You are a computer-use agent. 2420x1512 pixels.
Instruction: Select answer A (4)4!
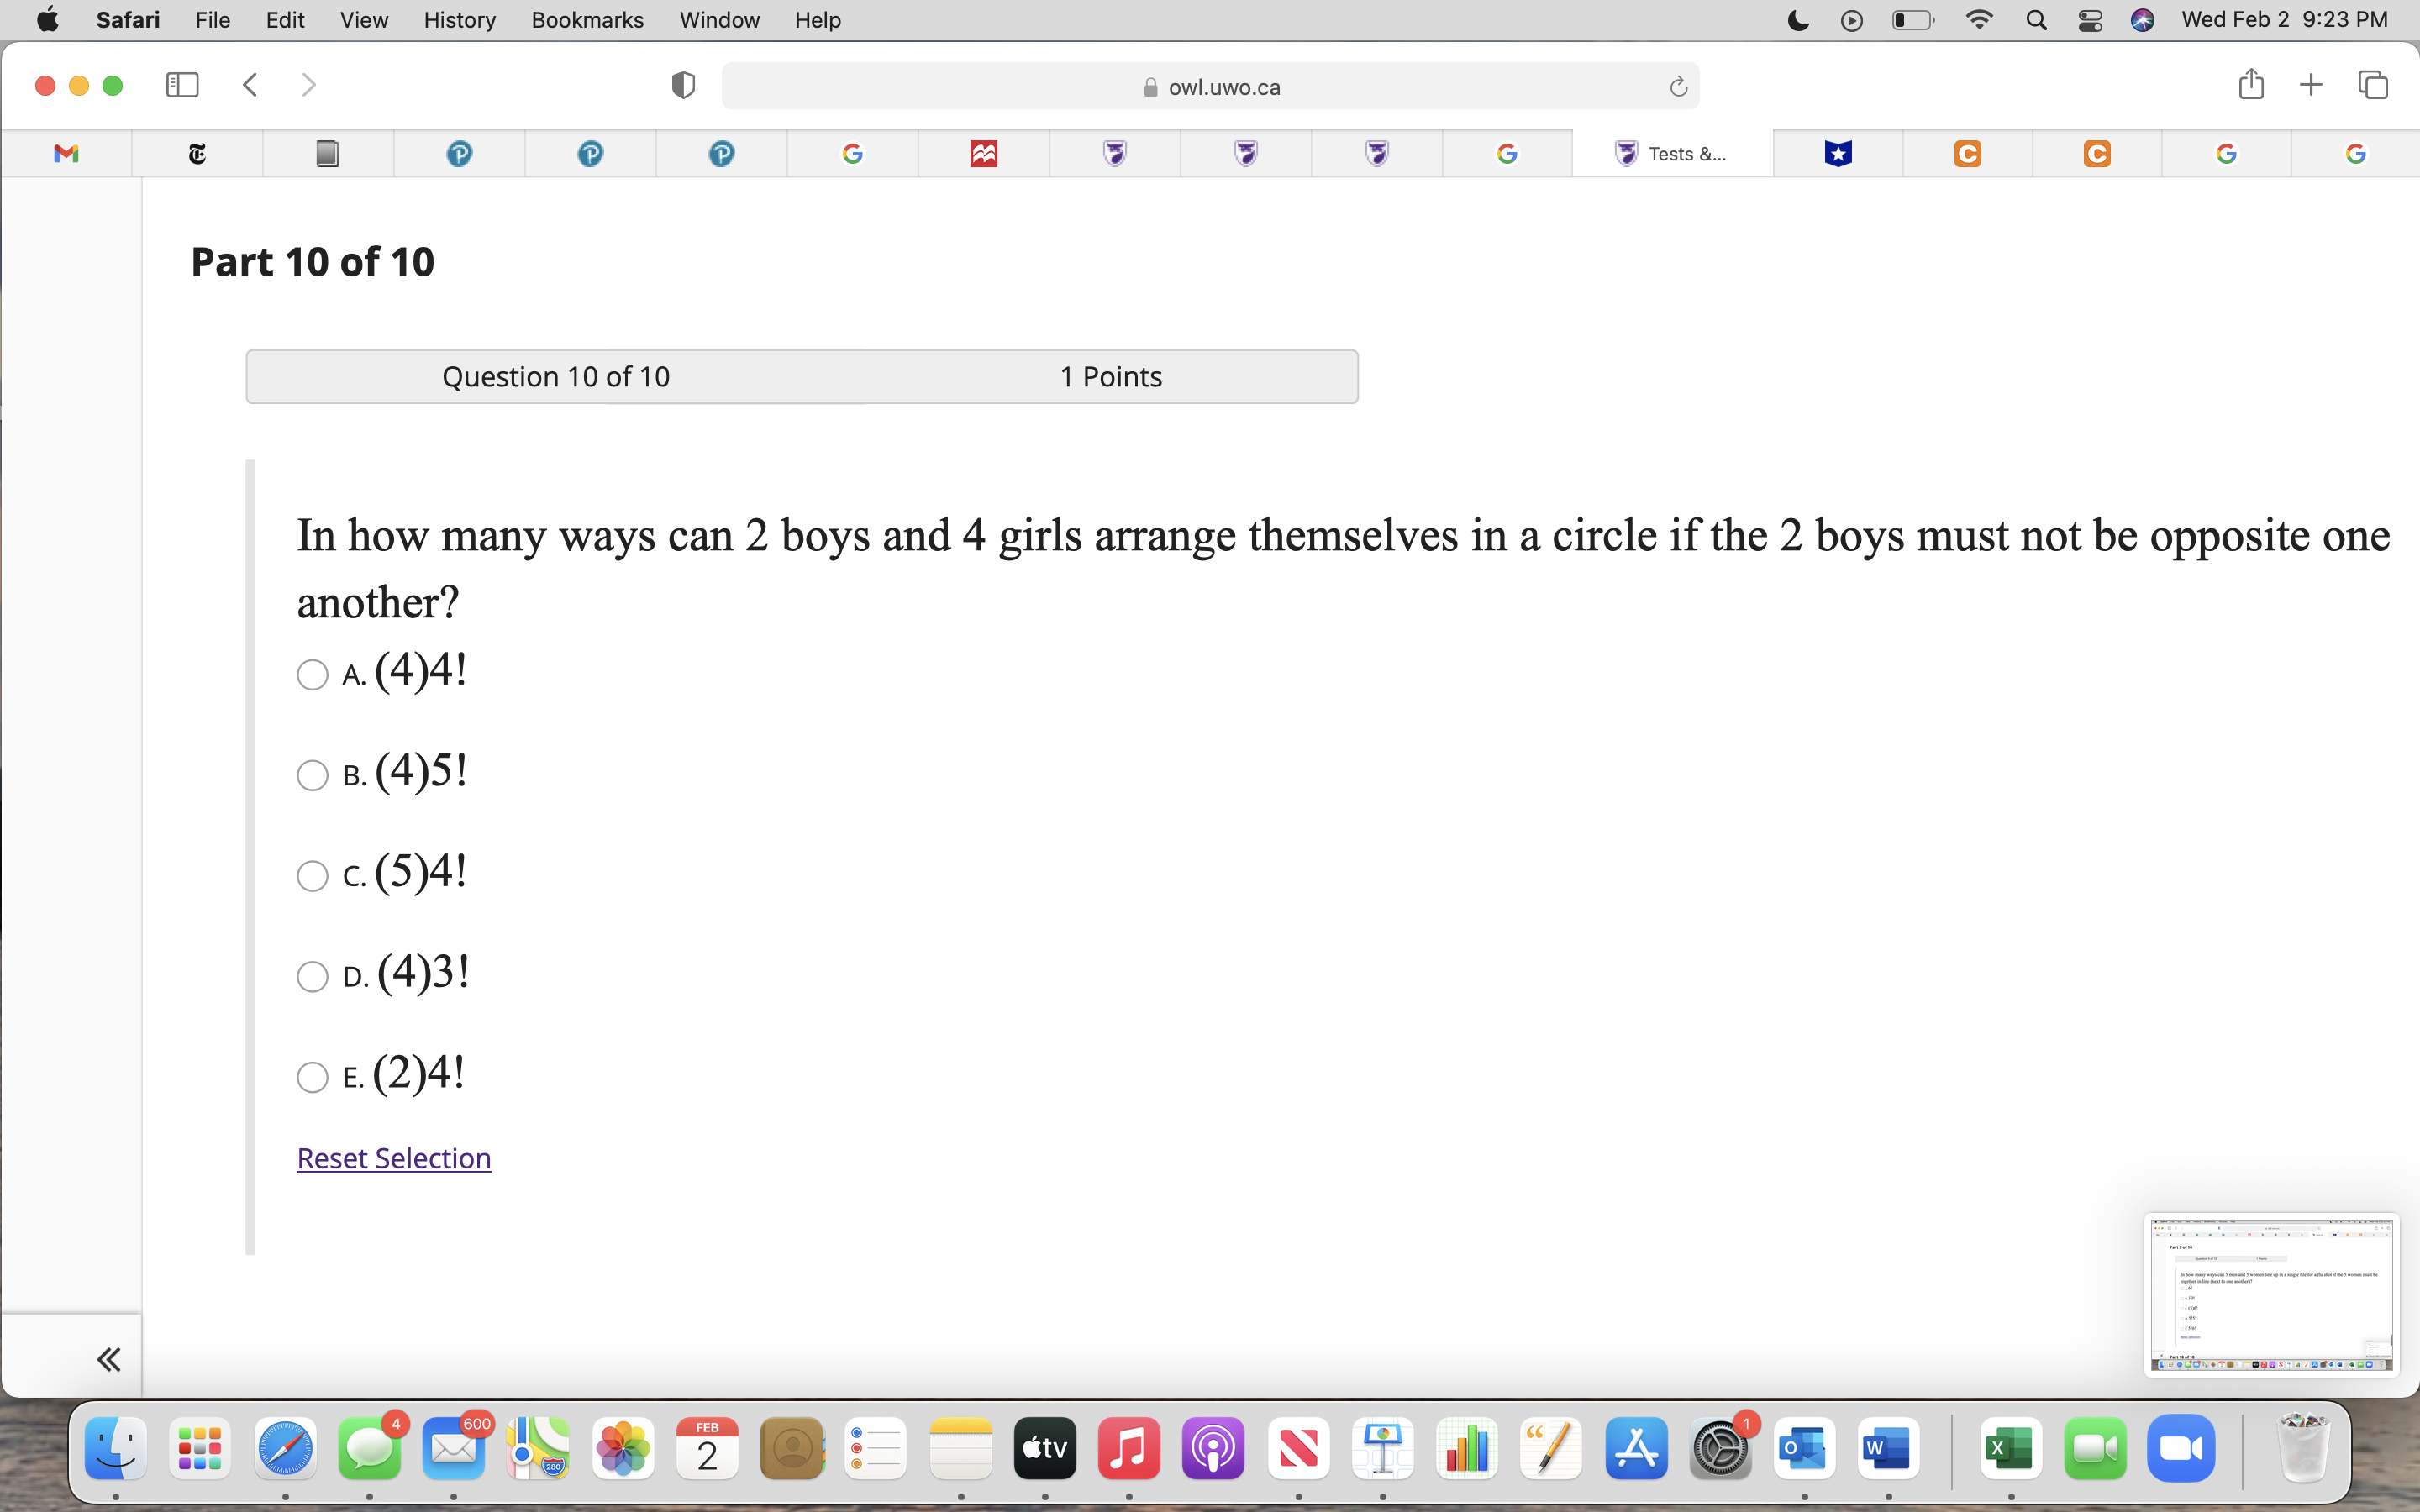[x=311, y=675]
